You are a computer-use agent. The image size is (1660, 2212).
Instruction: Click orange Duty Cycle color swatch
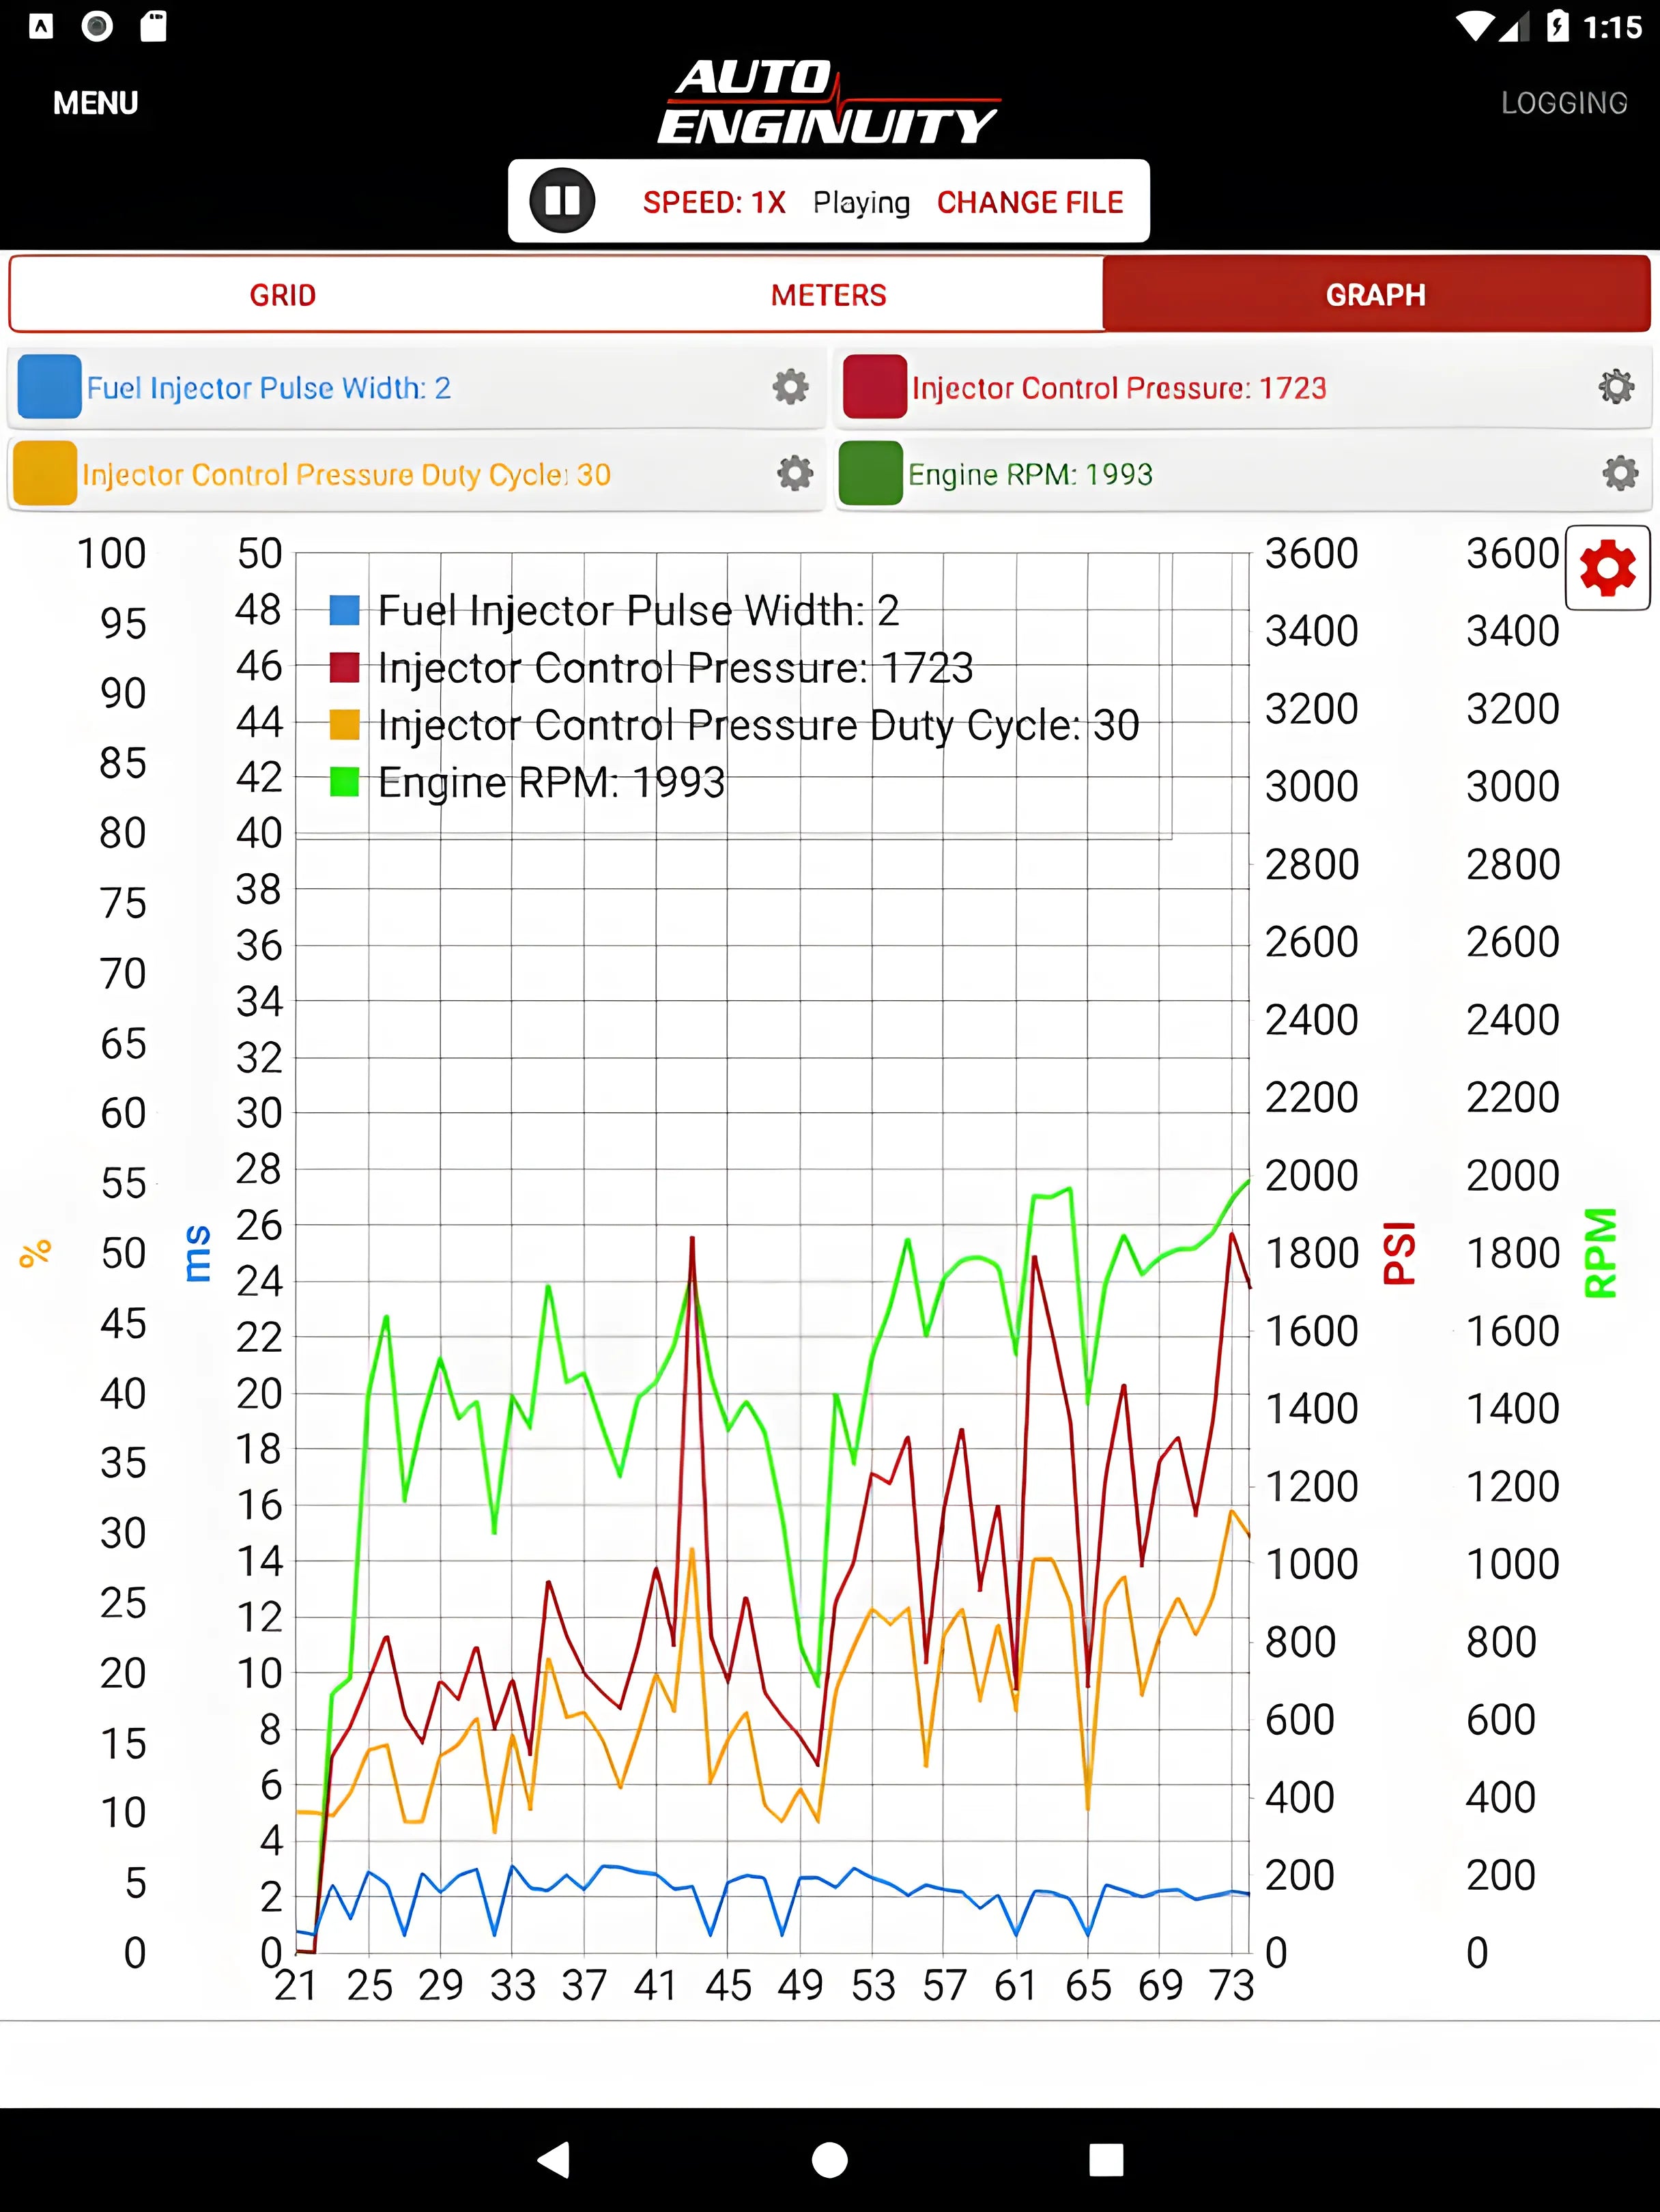point(45,473)
